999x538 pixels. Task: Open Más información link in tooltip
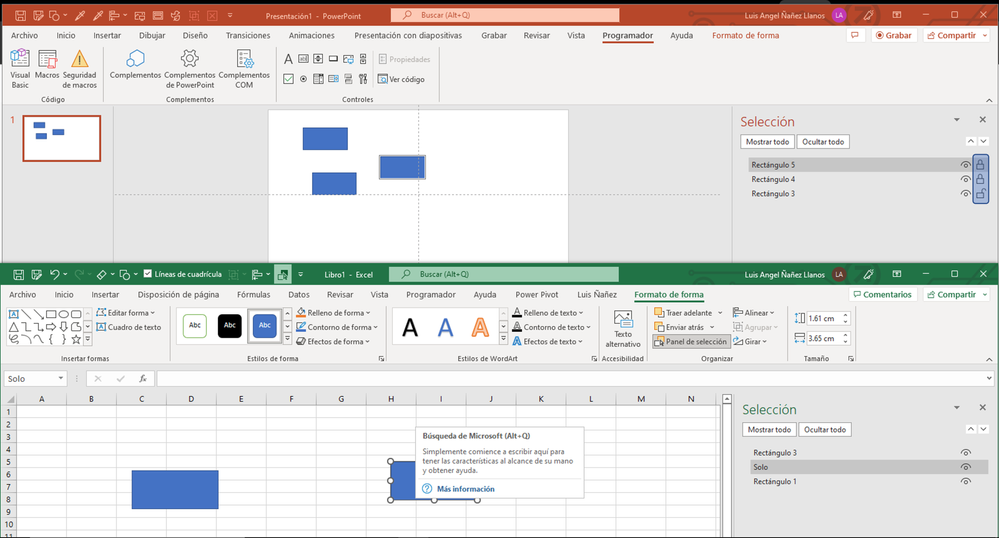click(466, 489)
